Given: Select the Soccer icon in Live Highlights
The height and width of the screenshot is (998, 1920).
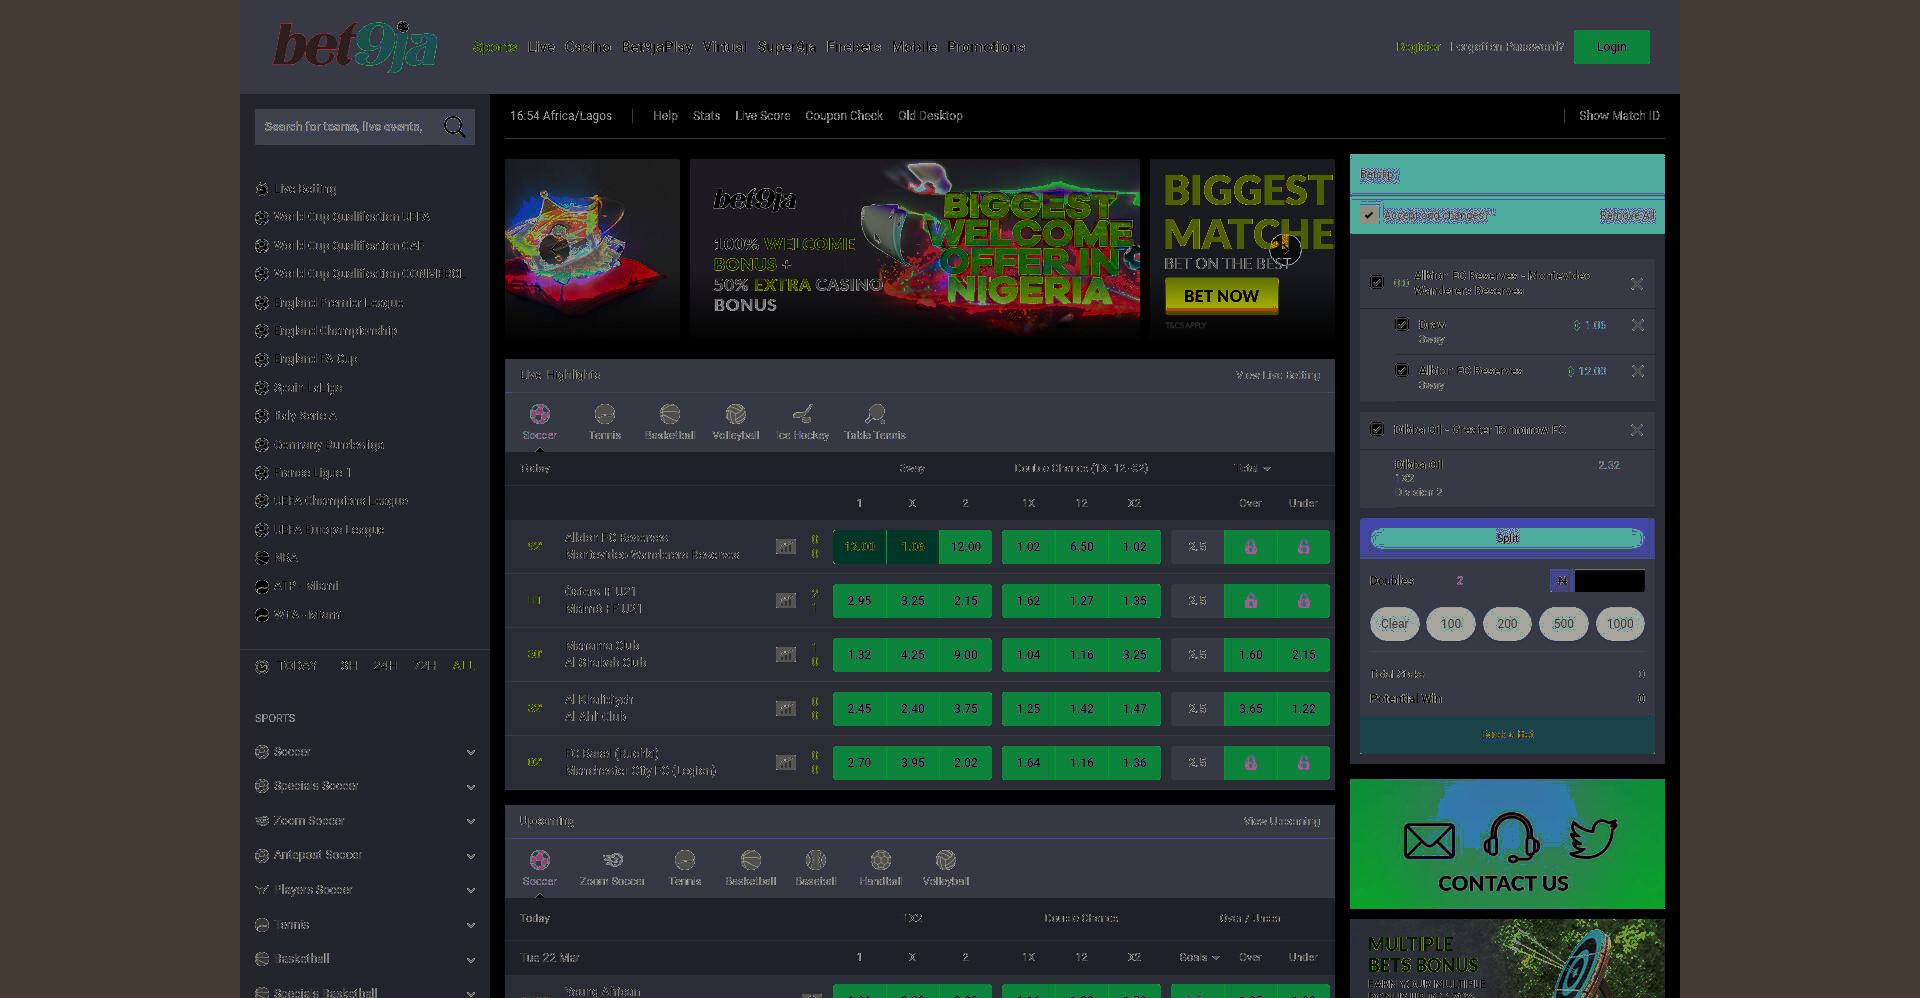Looking at the screenshot, I should tap(540, 414).
